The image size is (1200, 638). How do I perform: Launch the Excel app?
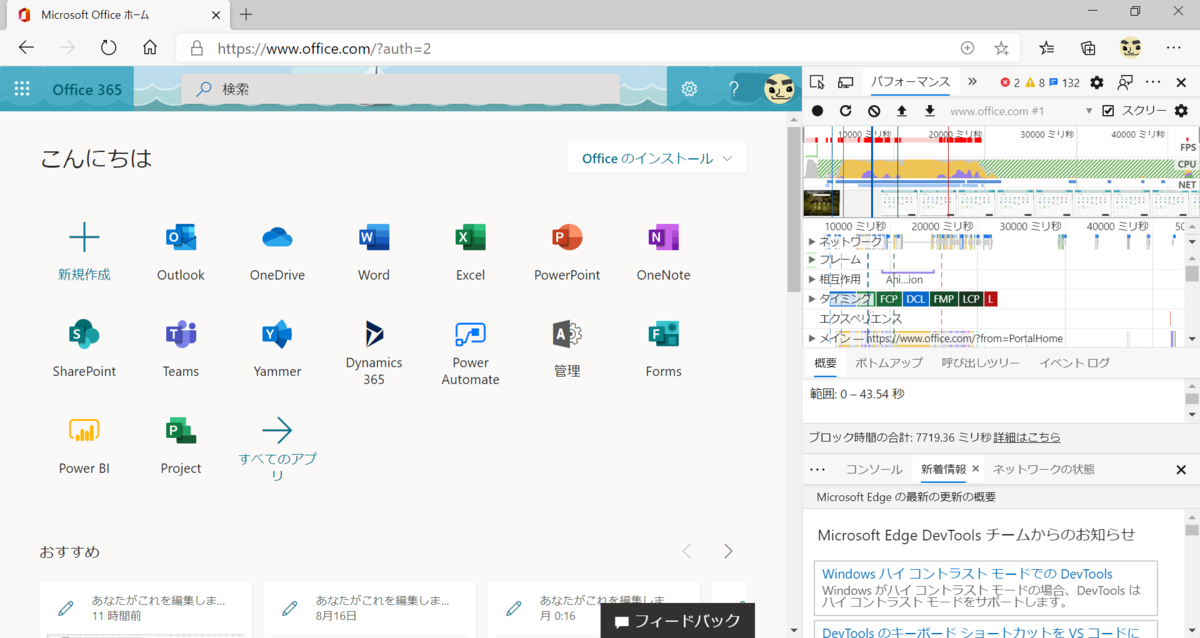(470, 251)
